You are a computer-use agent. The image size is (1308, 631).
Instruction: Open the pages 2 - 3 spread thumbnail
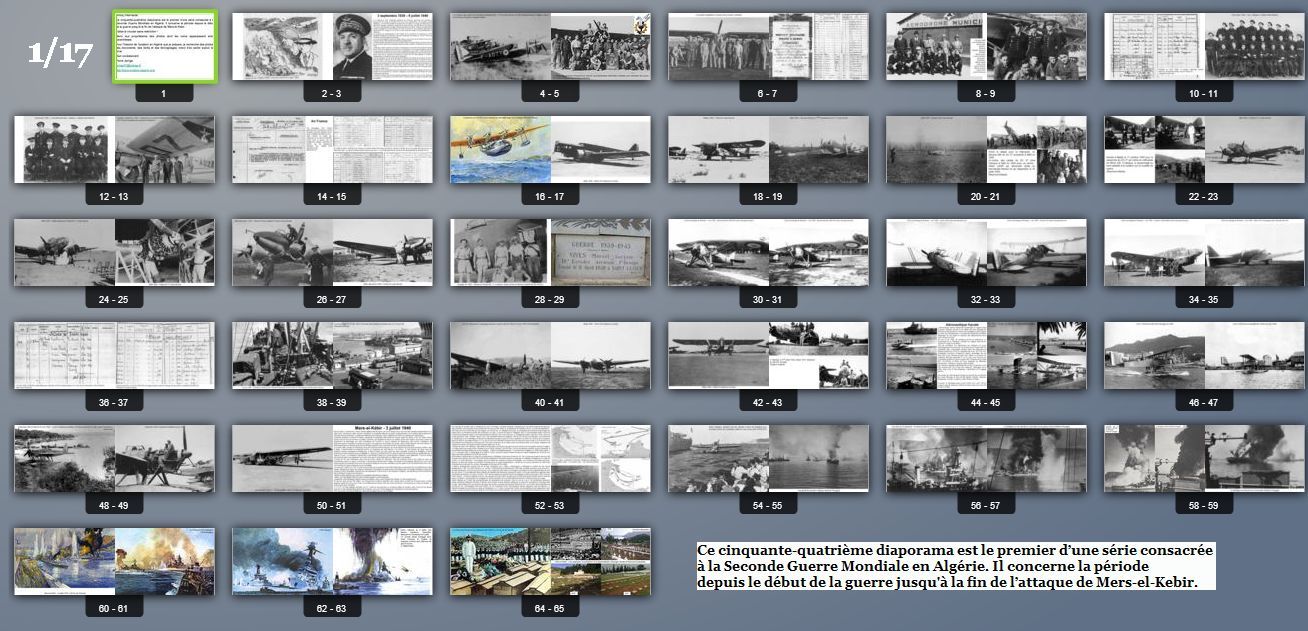[x=332, y=47]
